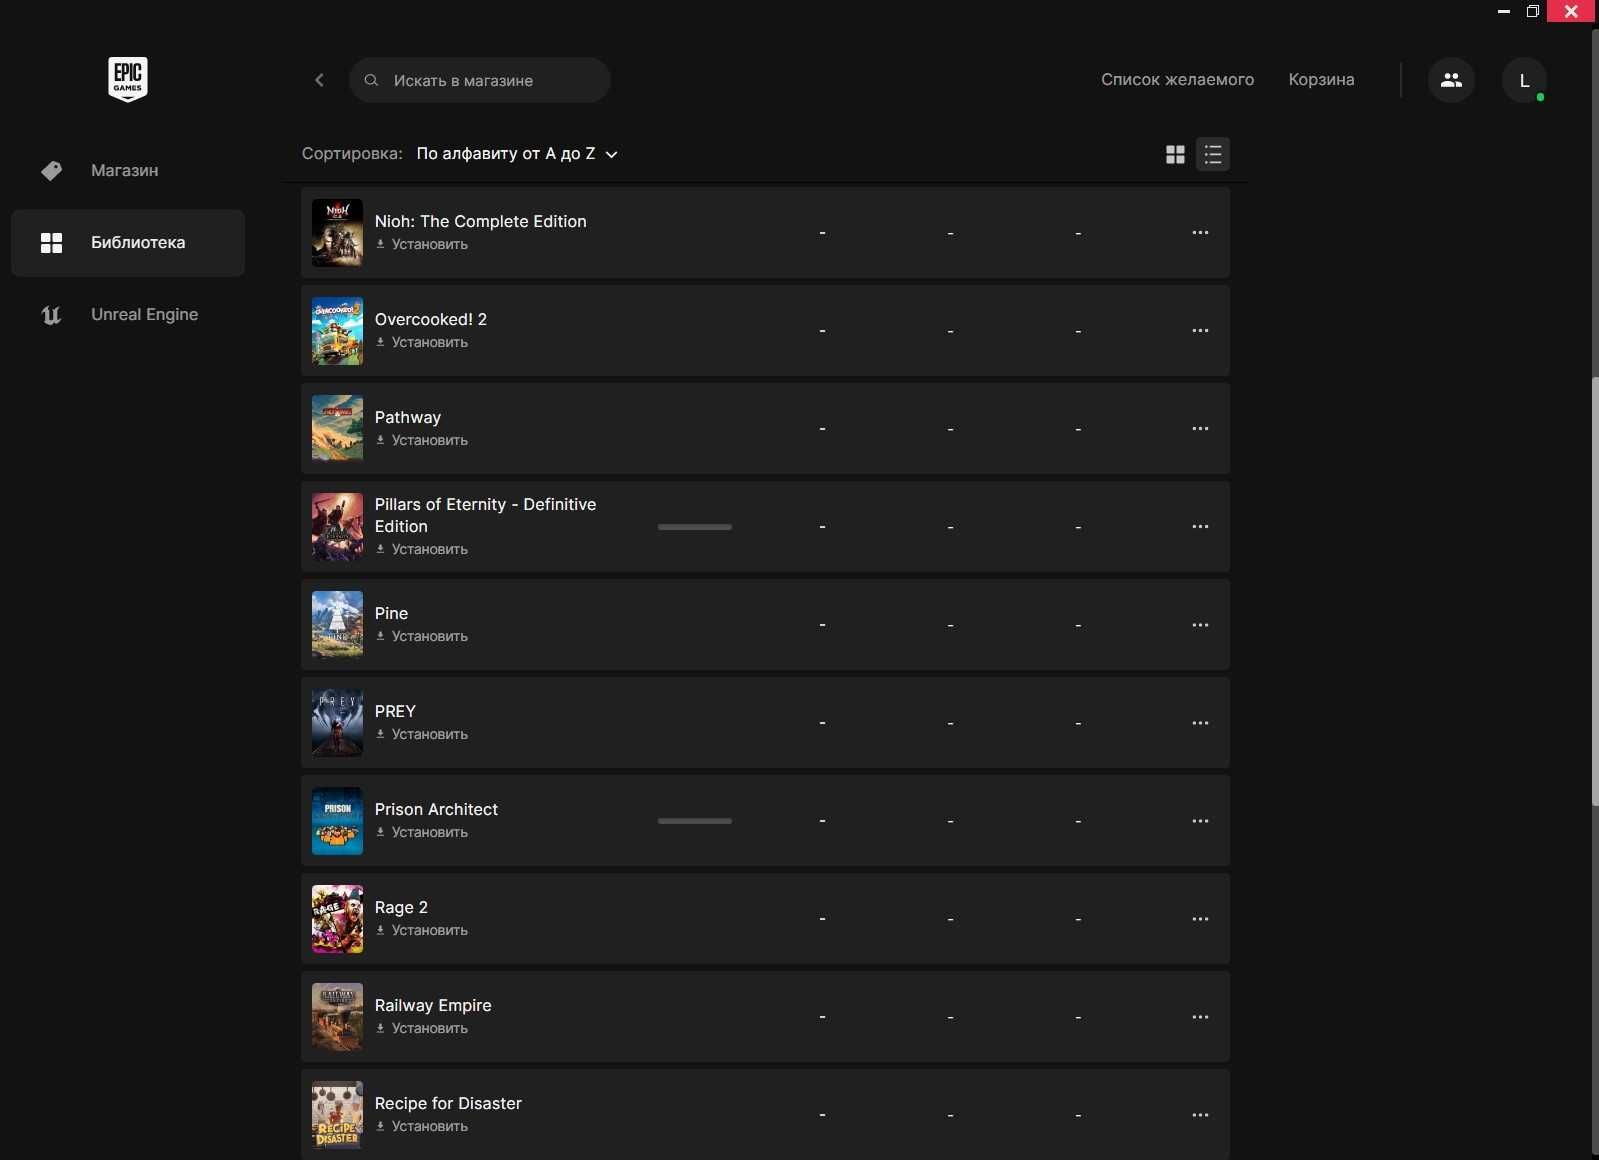Install Pine

pyautogui.click(x=422, y=637)
